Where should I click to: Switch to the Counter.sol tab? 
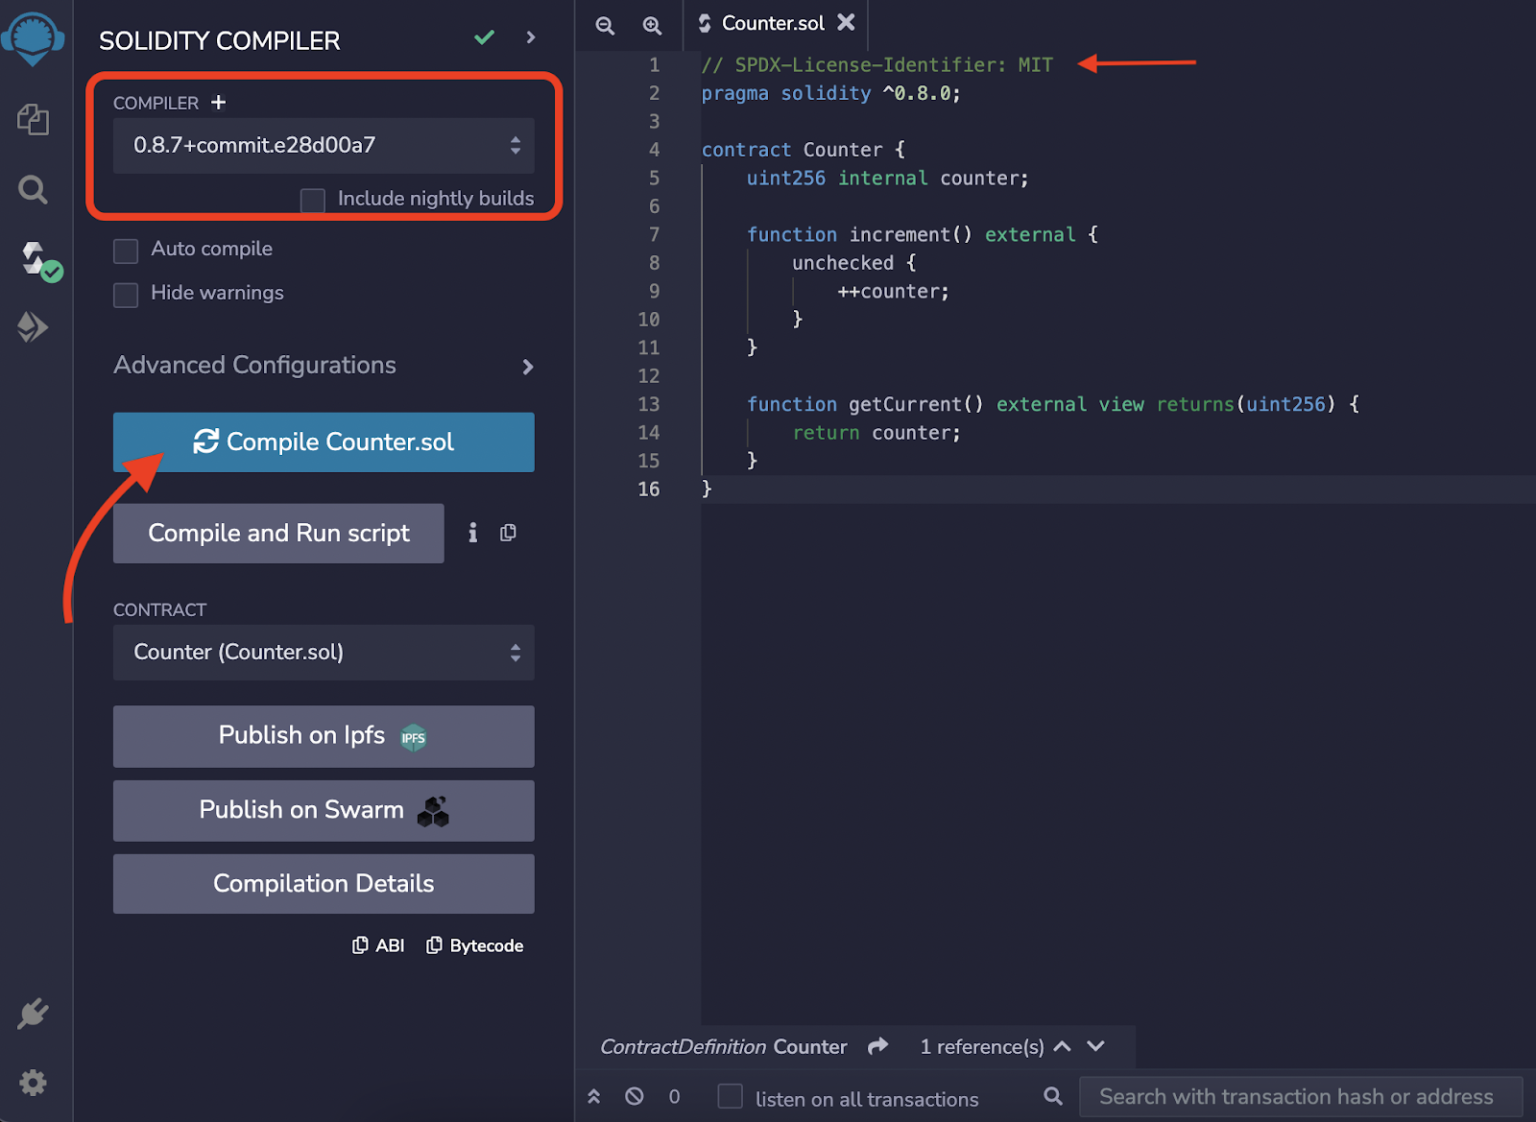pos(770,23)
